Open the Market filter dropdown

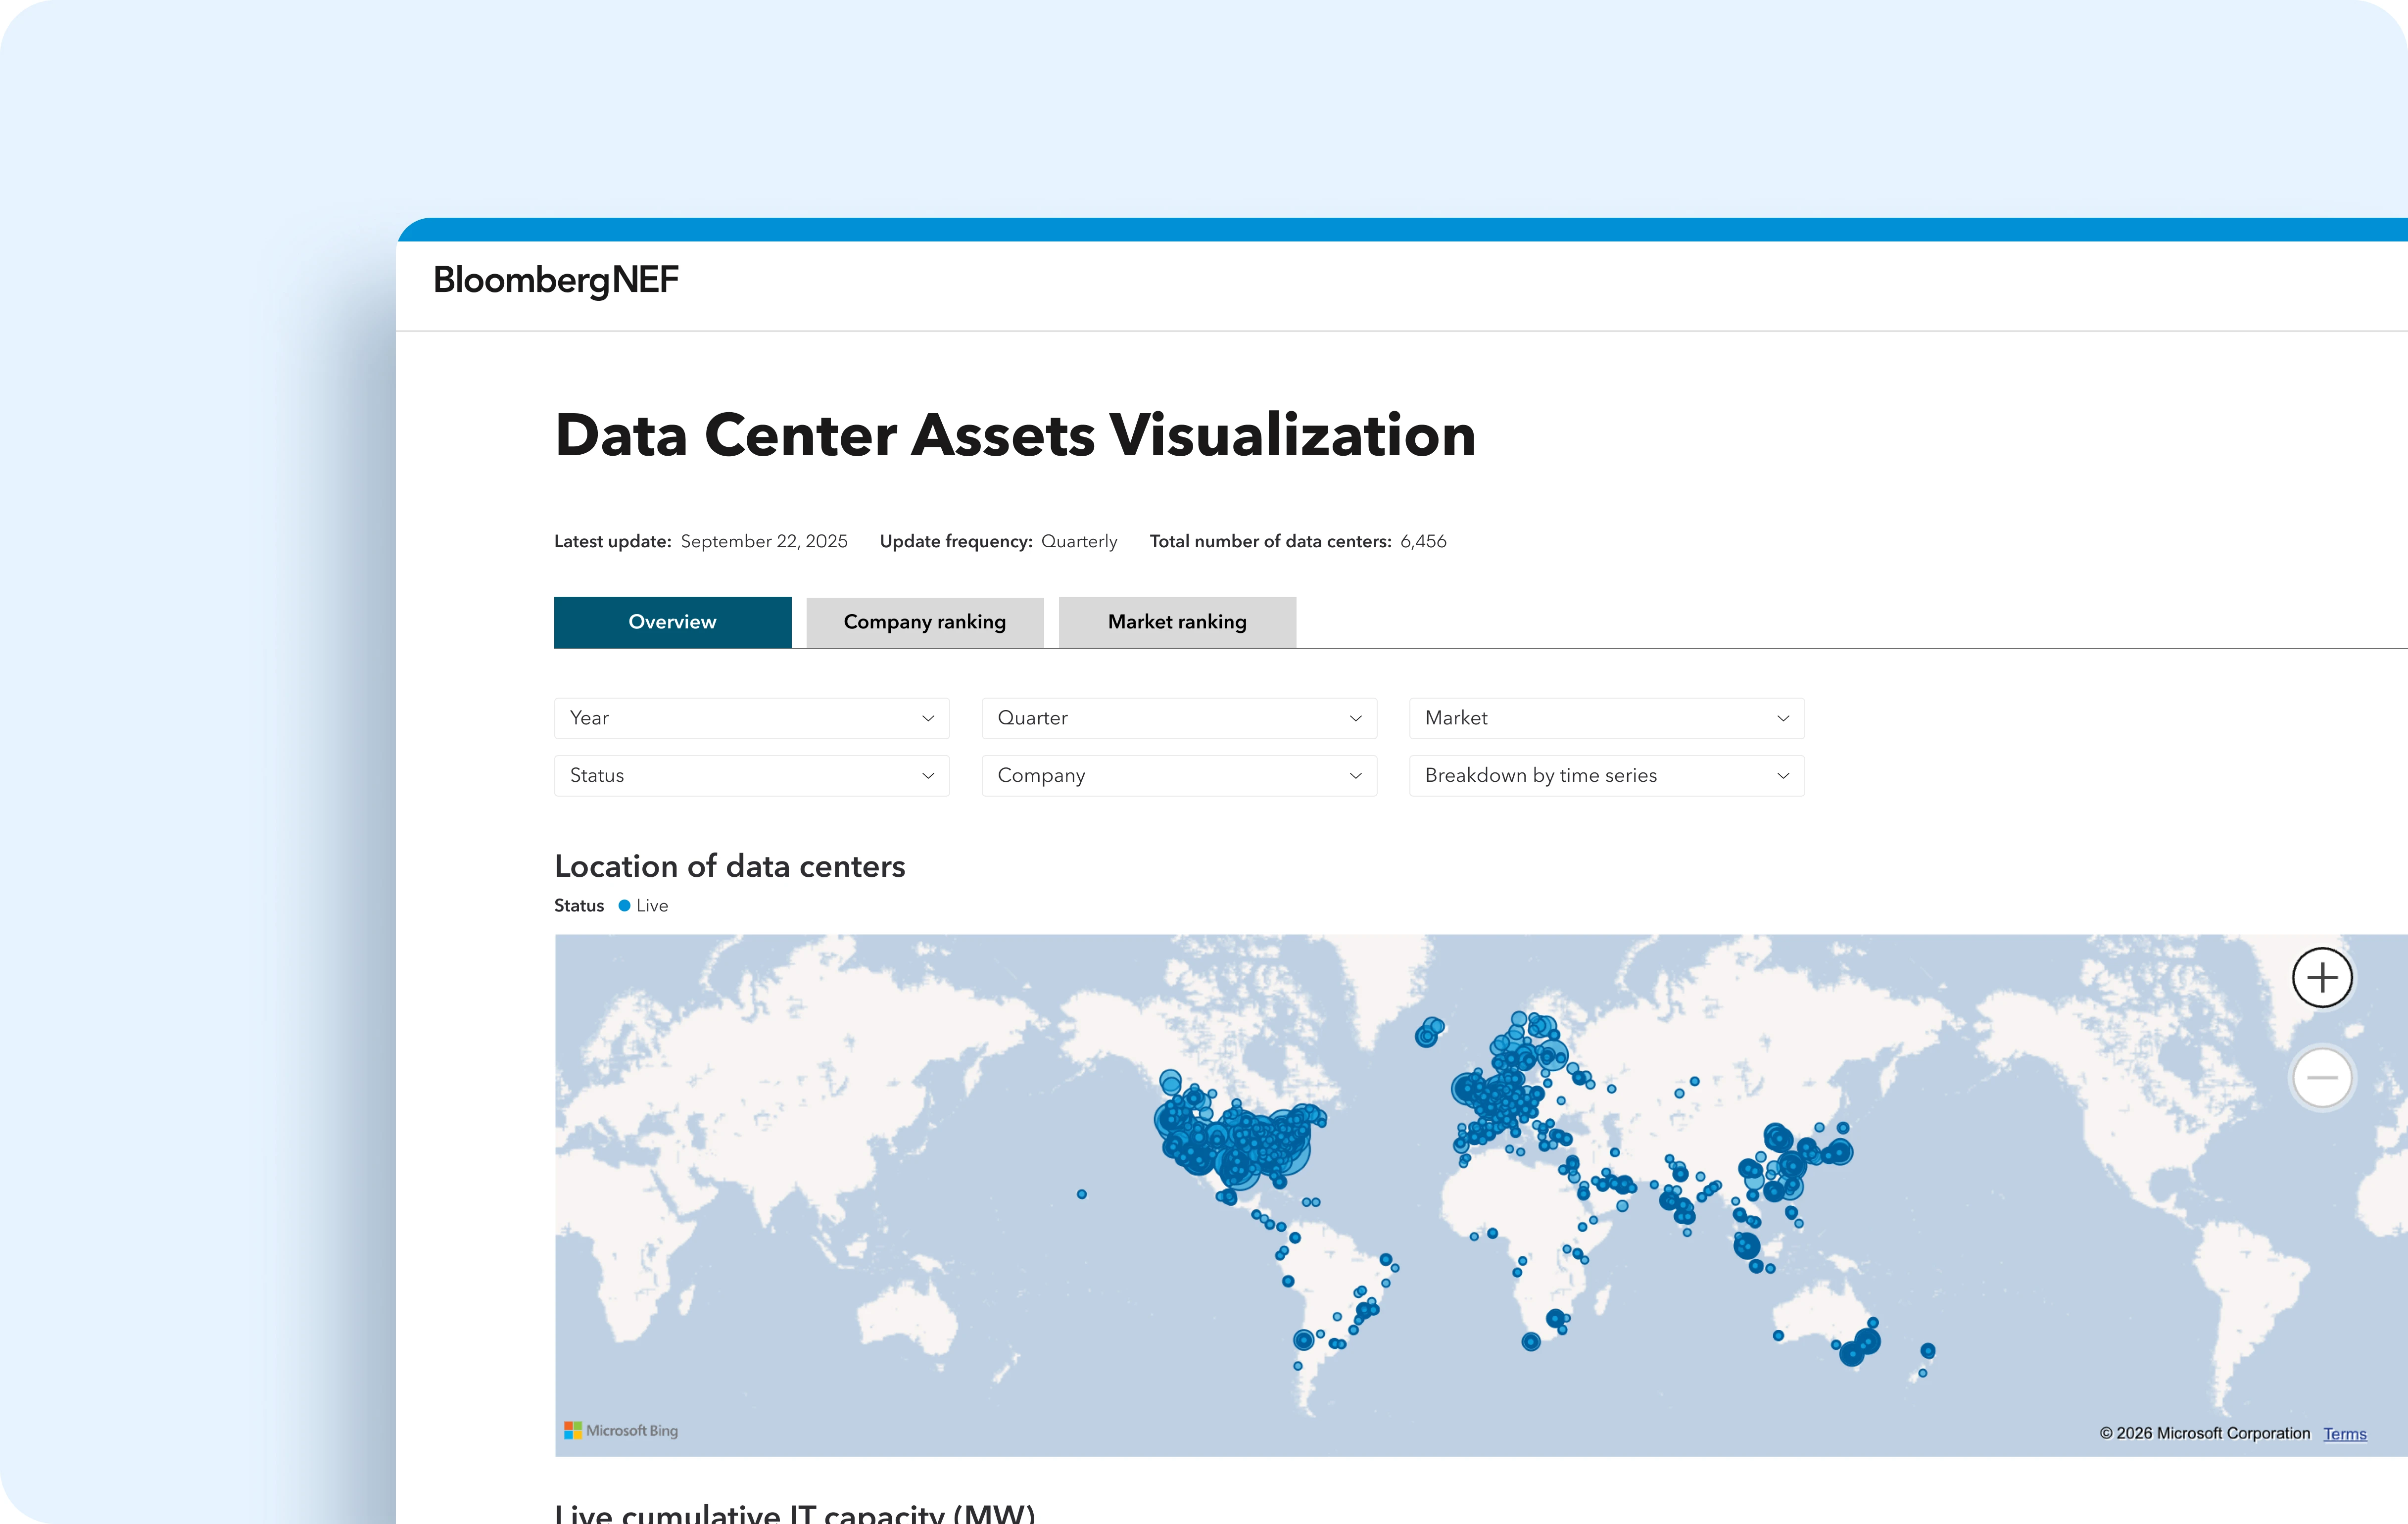(x=1607, y=718)
